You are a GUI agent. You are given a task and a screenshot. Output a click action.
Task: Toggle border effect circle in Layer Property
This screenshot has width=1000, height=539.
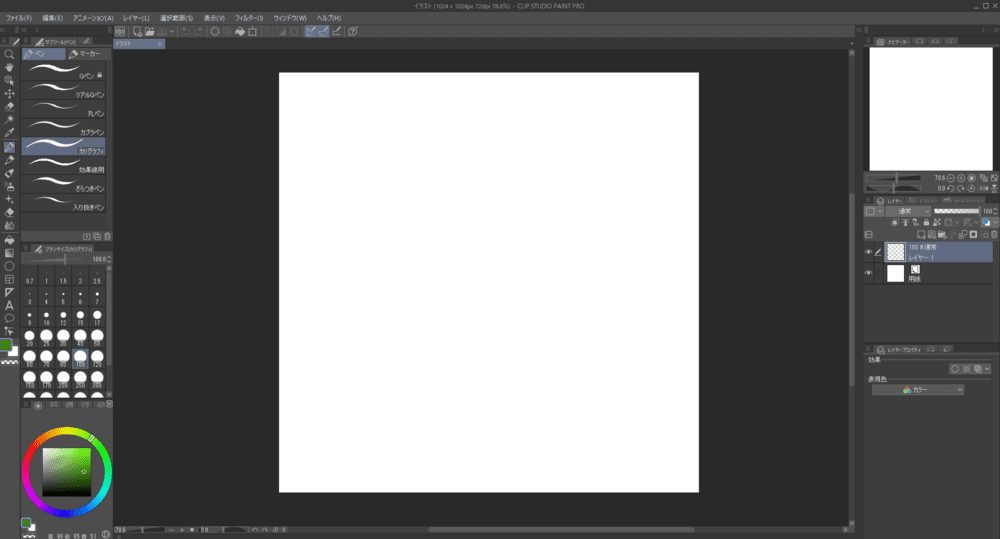pyautogui.click(x=955, y=369)
